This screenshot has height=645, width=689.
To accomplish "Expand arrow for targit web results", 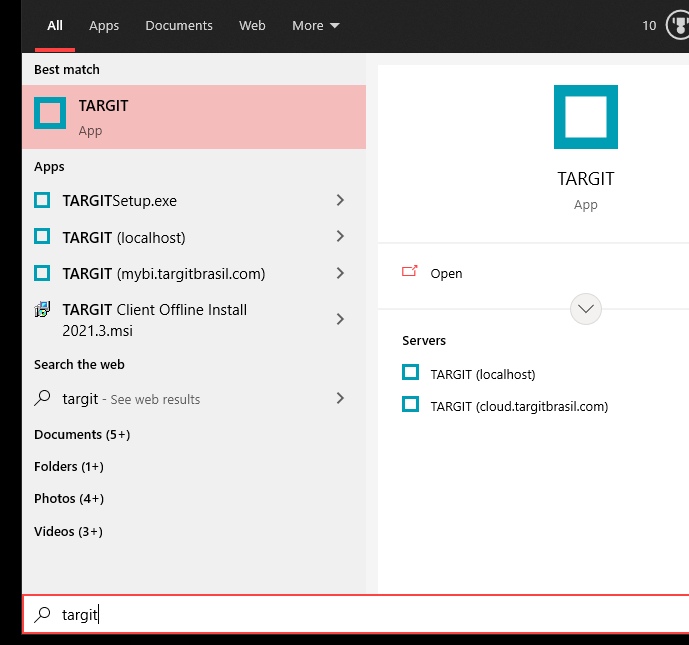I will point(340,398).
